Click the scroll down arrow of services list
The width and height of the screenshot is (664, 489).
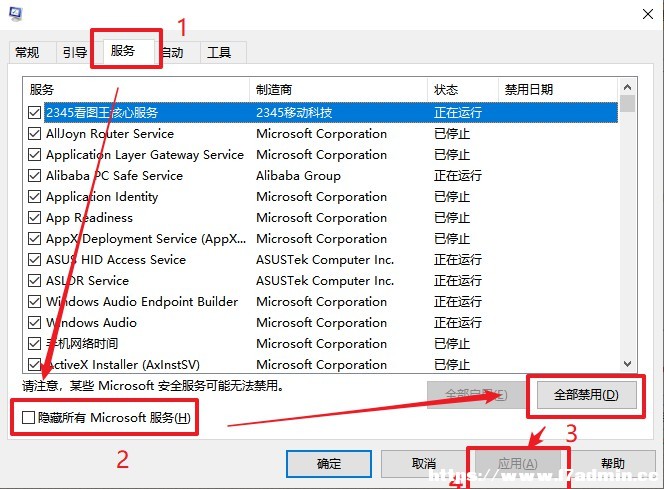click(628, 364)
